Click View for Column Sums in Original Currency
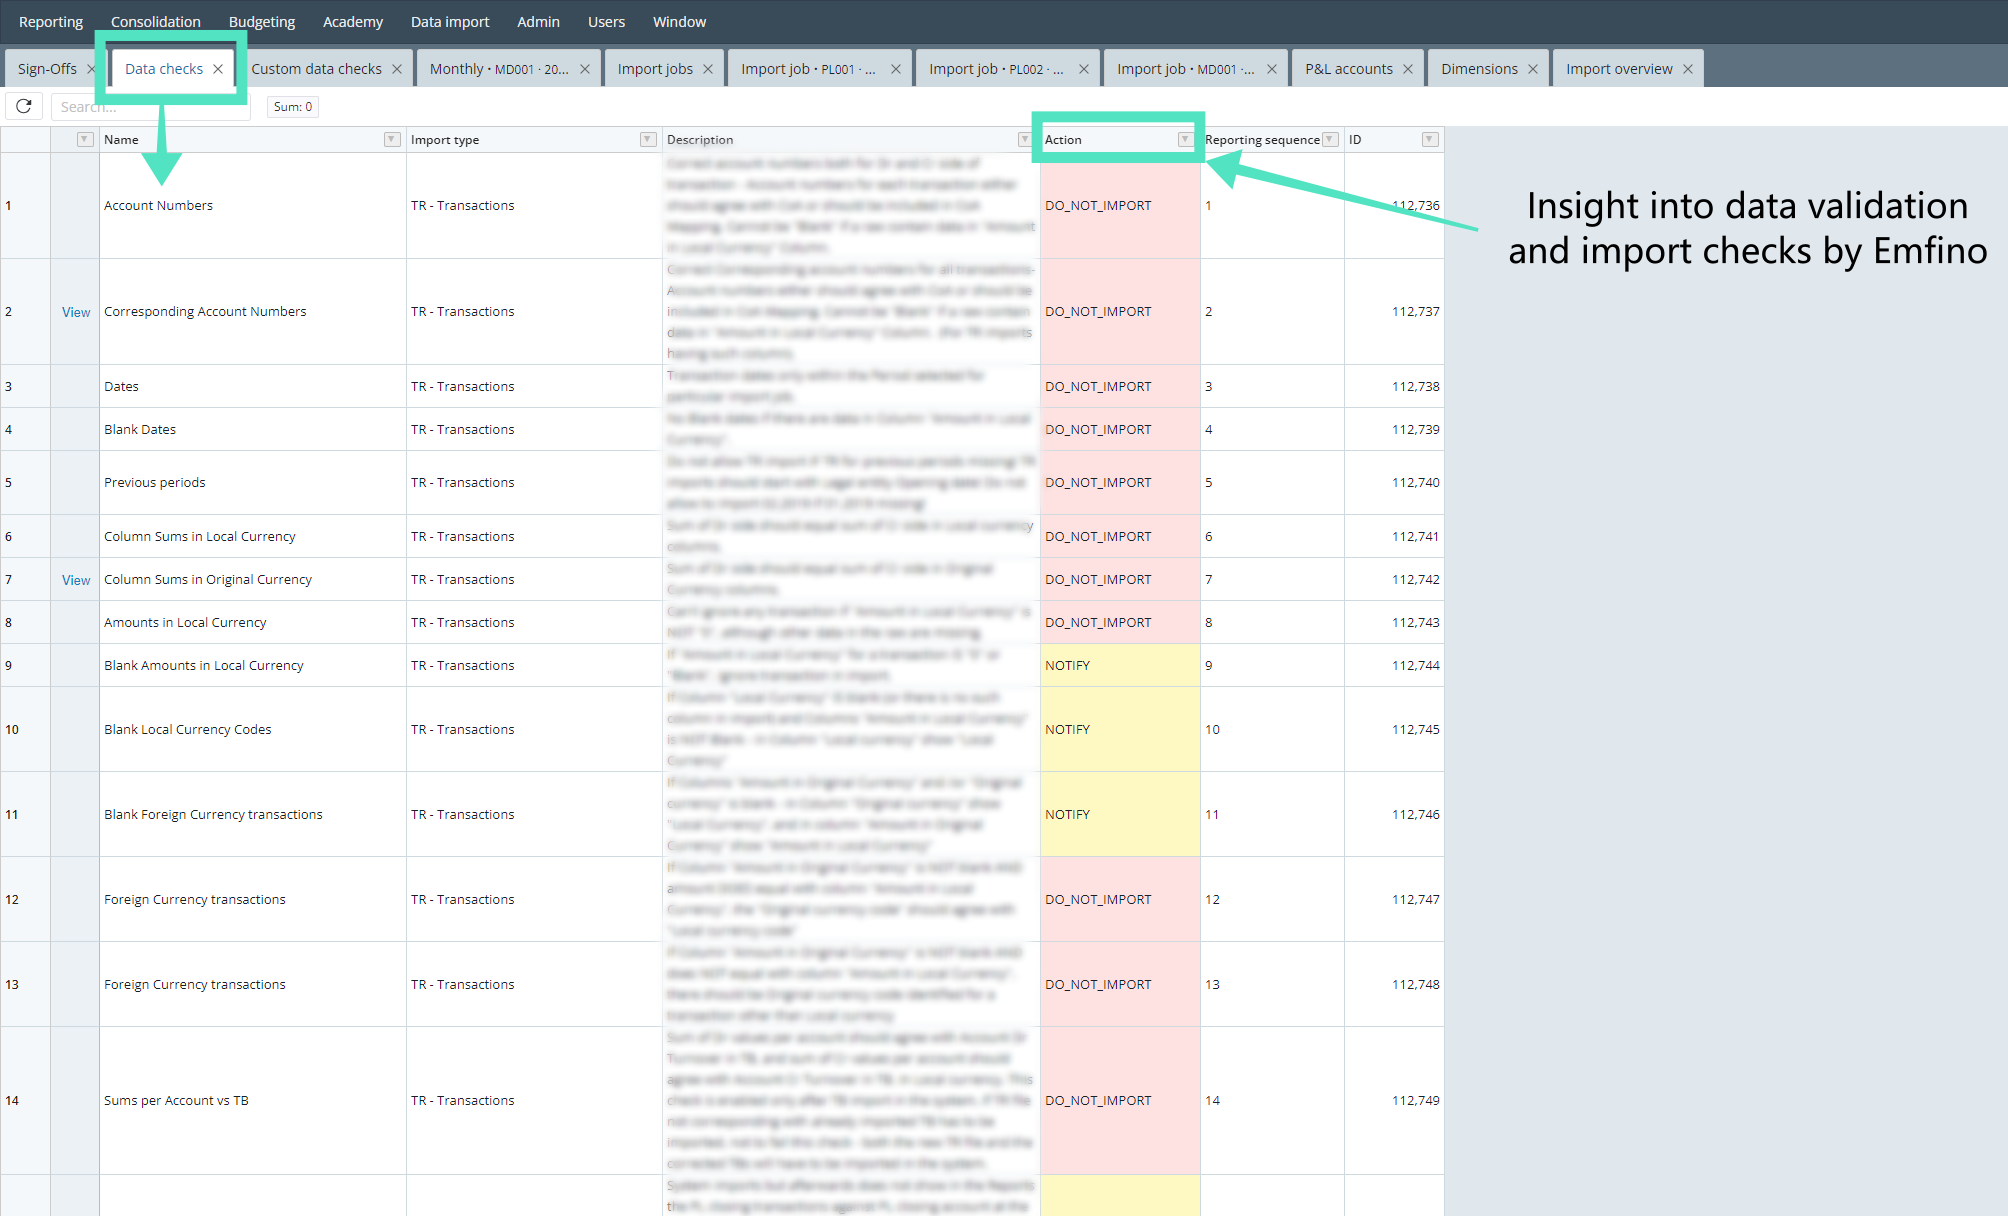 [x=75, y=579]
